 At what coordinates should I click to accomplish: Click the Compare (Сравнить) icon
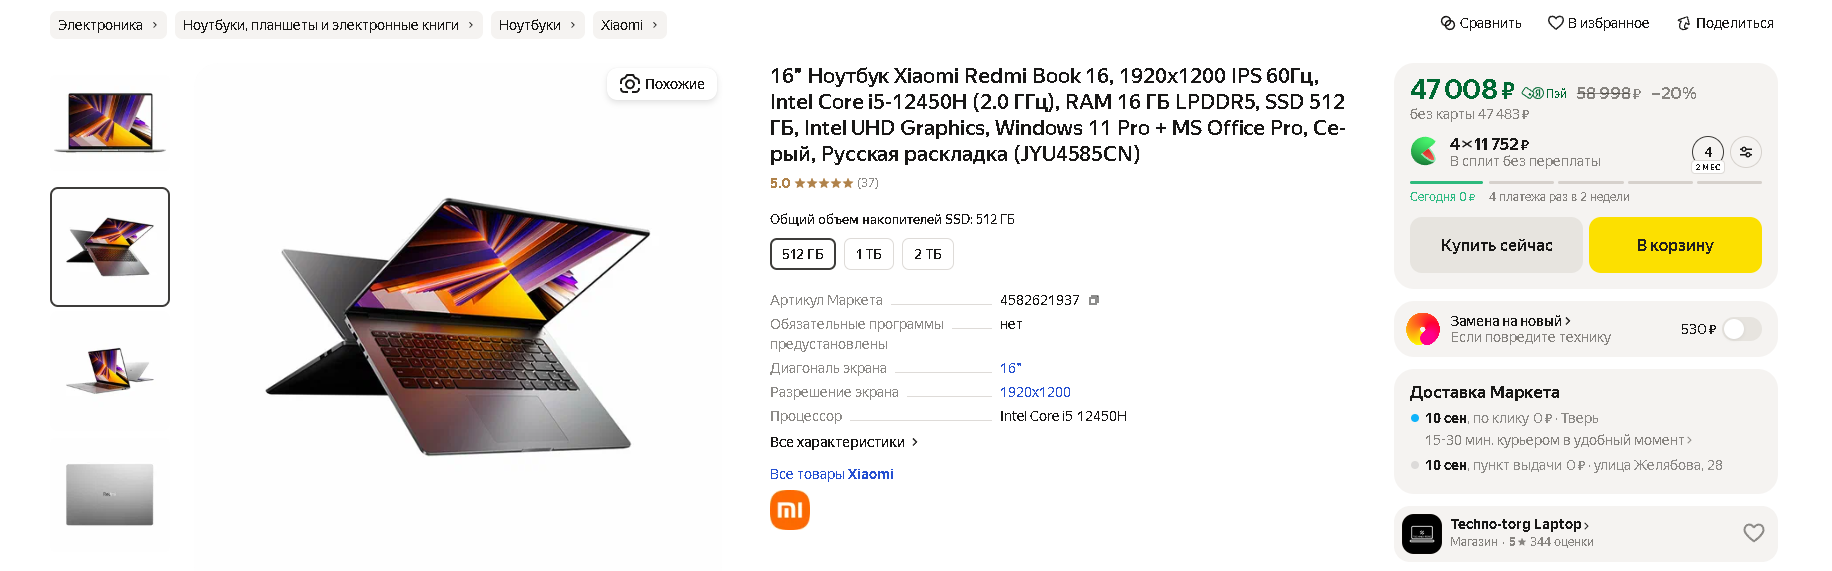coord(1447,23)
